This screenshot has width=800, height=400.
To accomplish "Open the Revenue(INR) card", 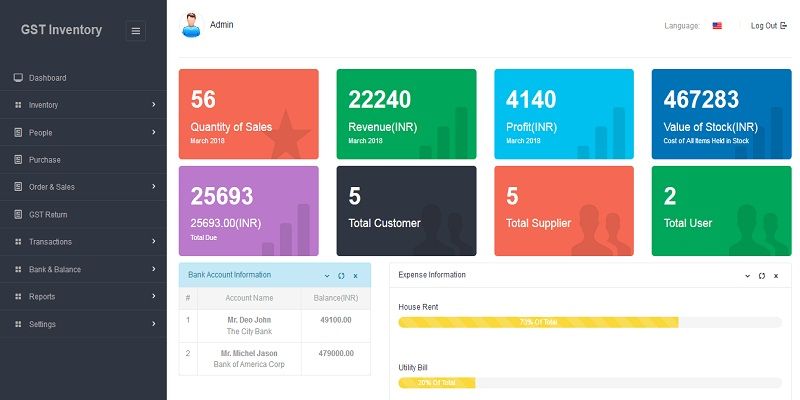I will (x=406, y=114).
